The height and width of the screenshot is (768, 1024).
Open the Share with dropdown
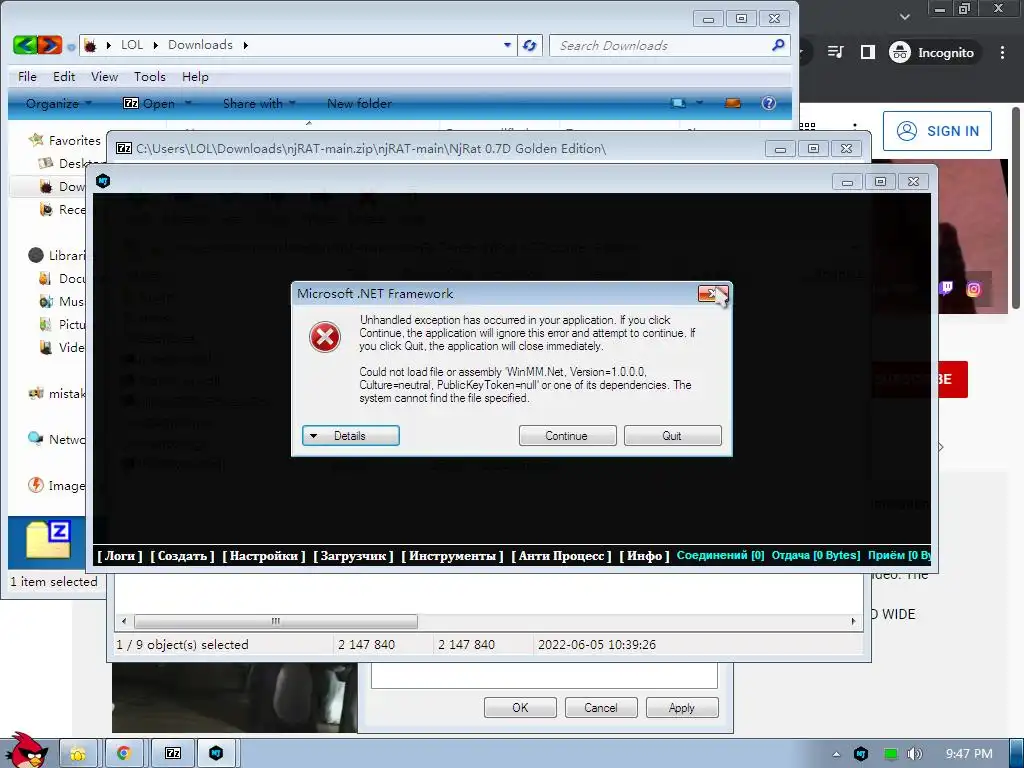coord(259,103)
